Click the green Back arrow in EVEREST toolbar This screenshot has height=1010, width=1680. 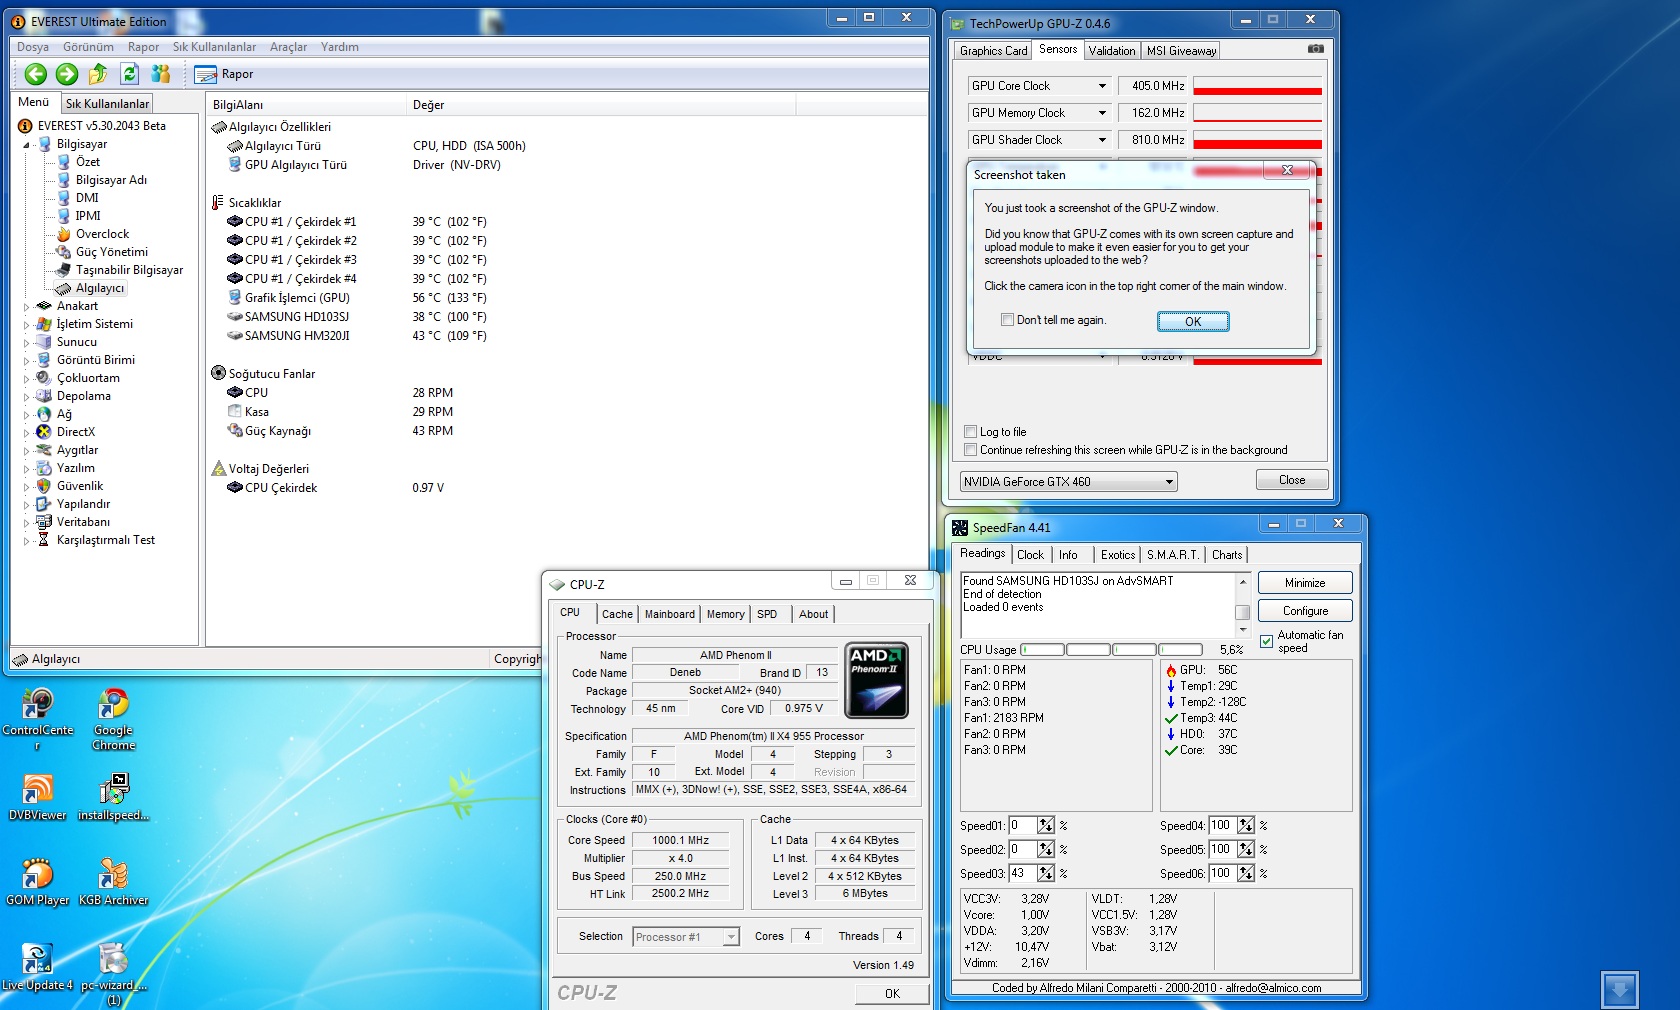pos(36,74)
